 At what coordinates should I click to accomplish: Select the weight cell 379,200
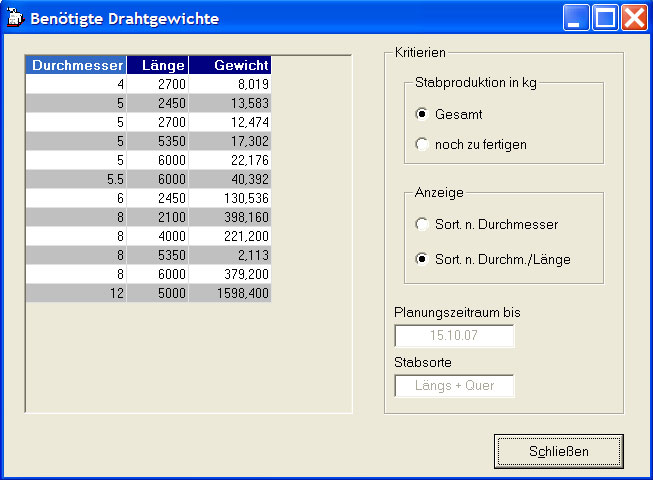click(230, 274)
